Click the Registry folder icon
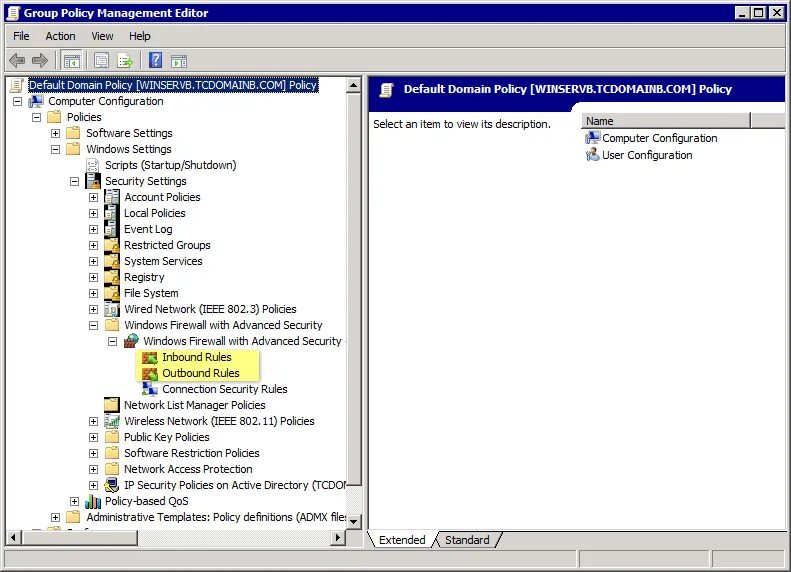791x572 pixels. click(x=111, y=277)
